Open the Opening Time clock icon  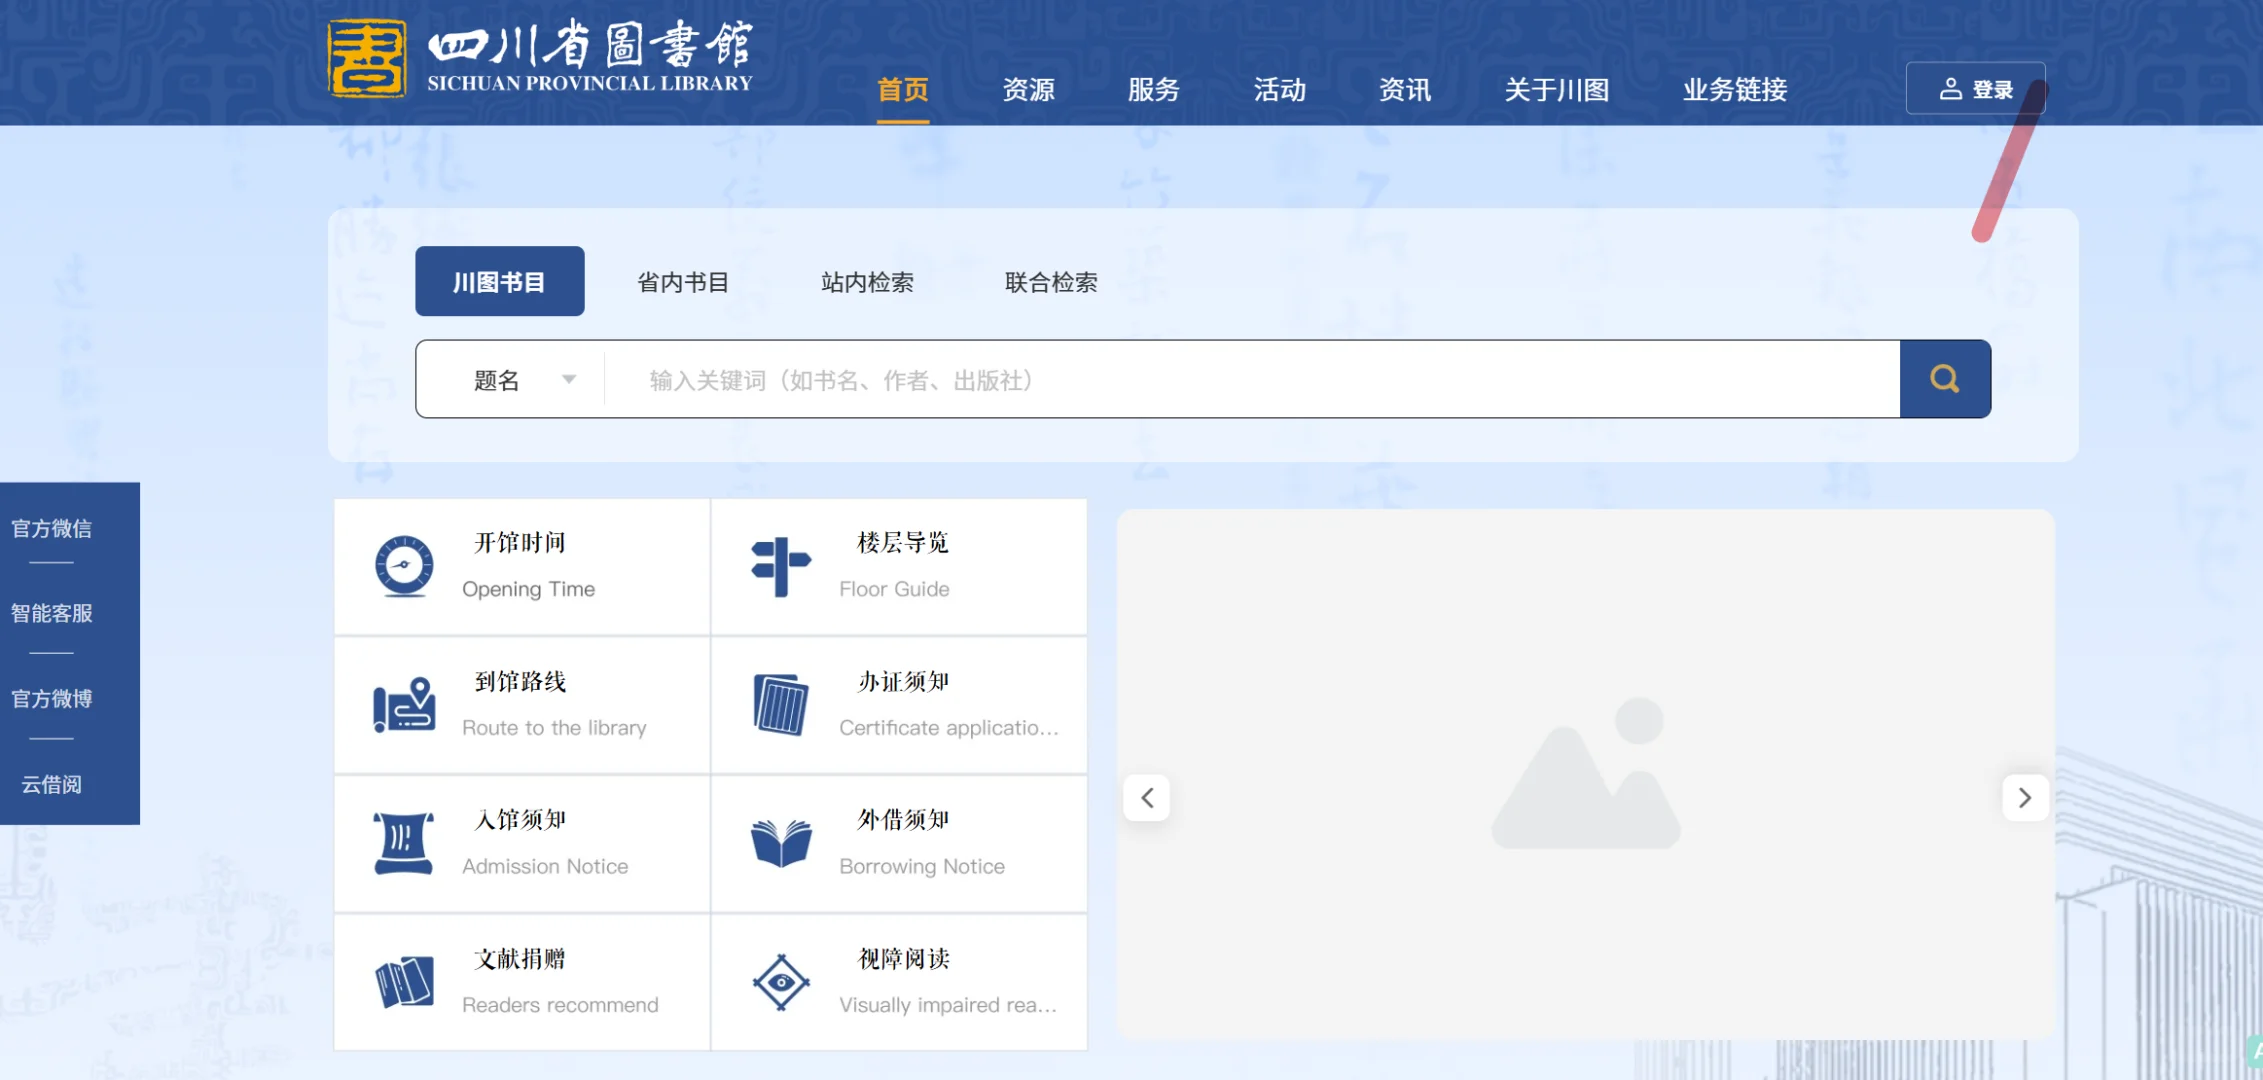pos(402,565)
